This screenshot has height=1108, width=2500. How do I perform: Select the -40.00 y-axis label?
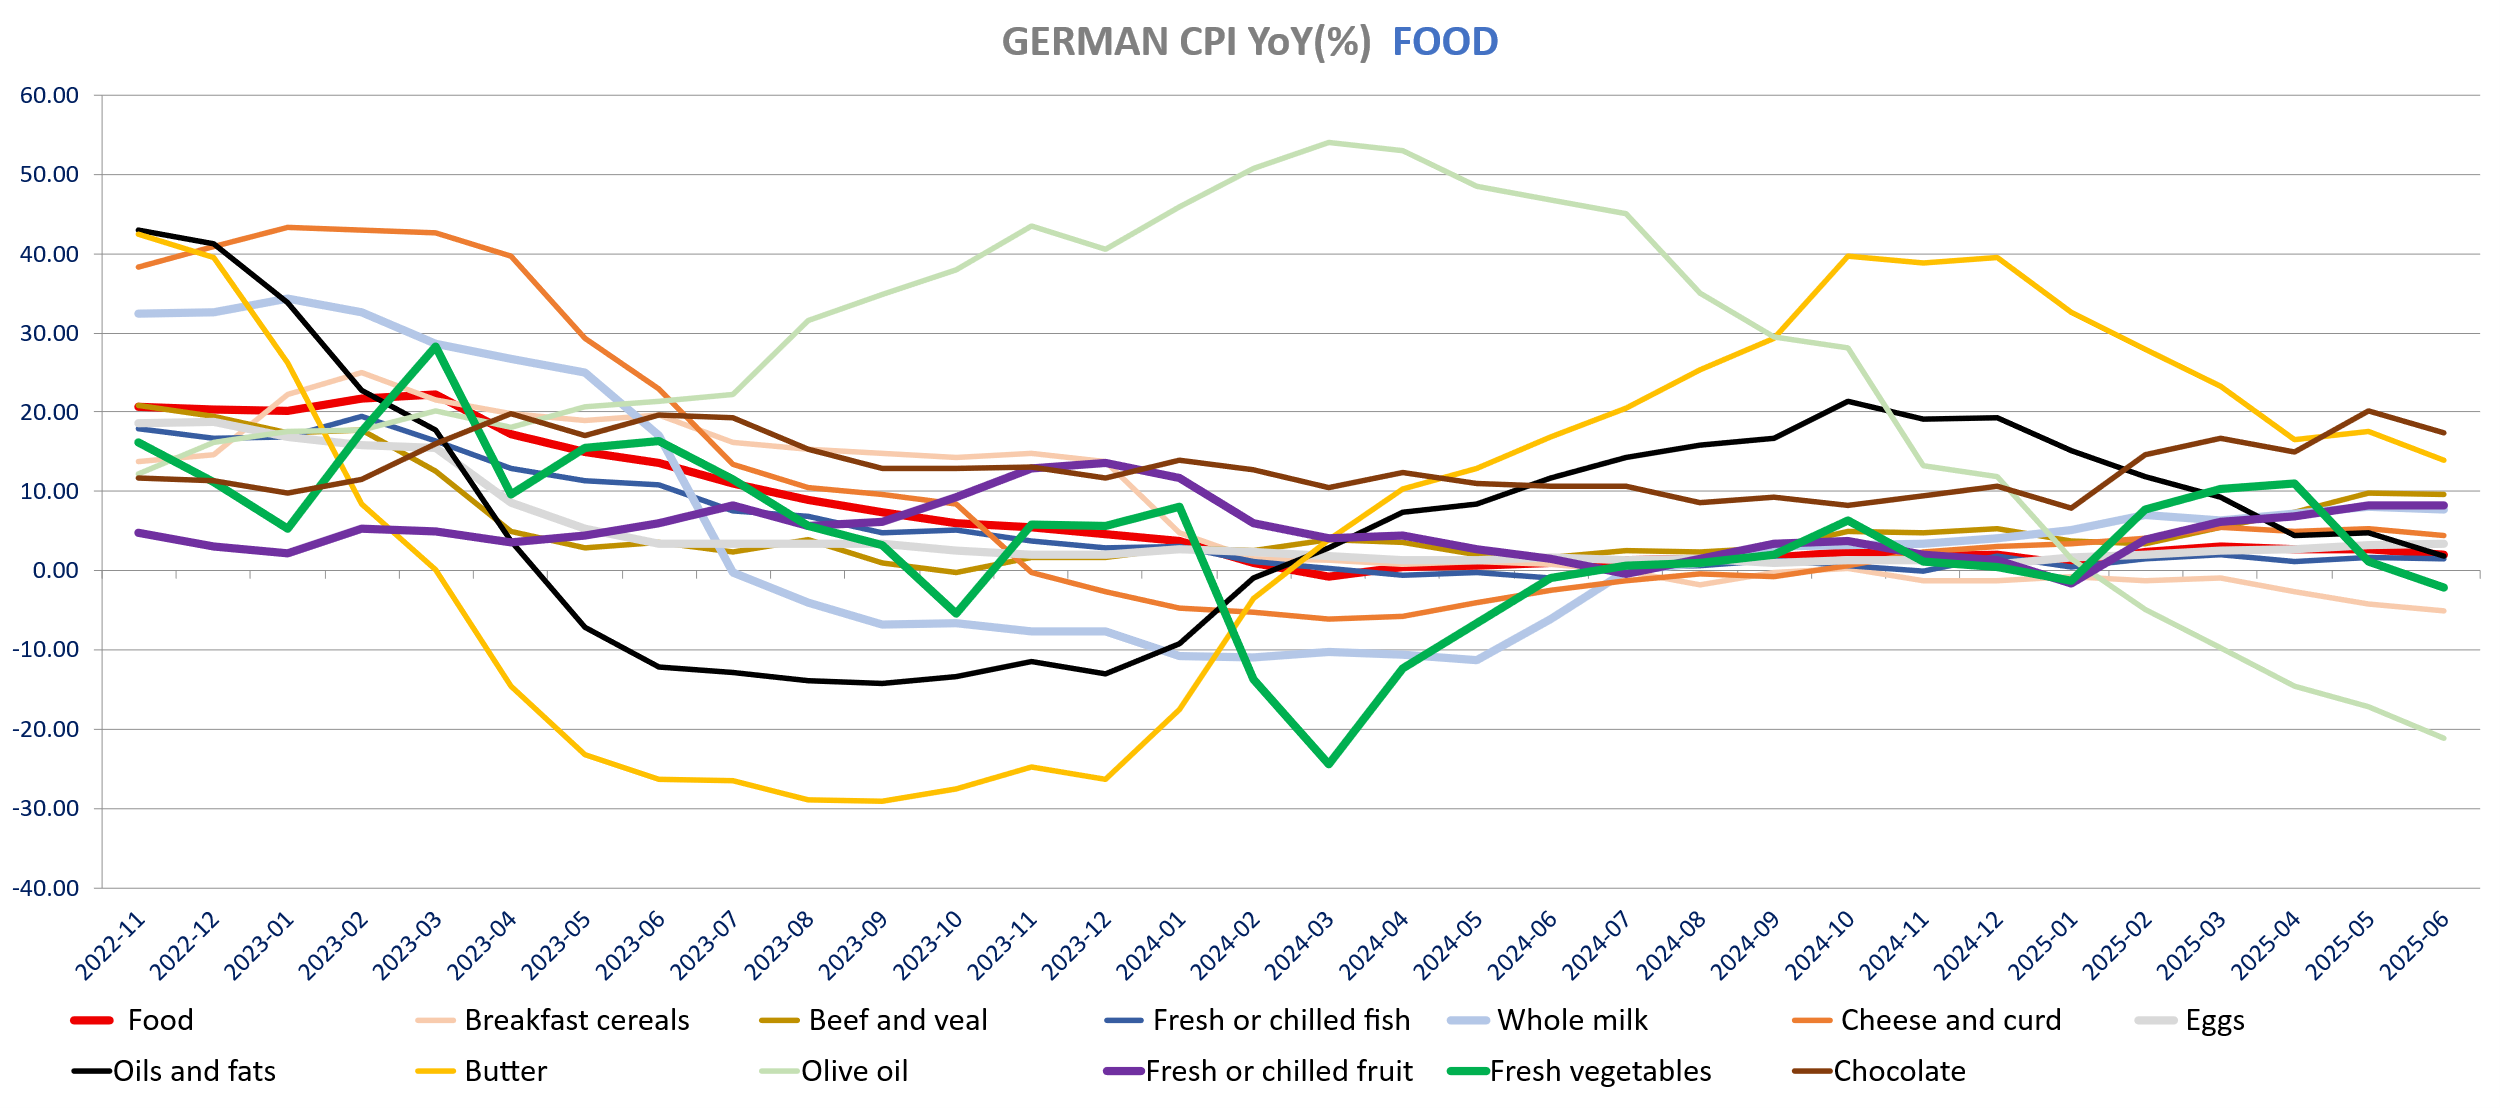tap(46, 888)
